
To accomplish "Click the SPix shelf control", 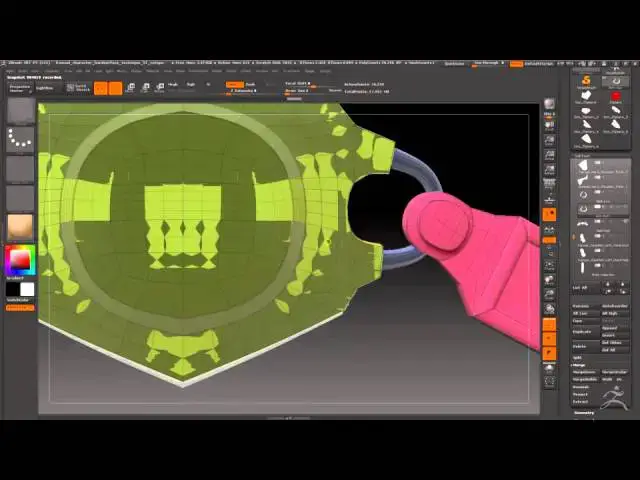I will click(x=549, y=114).
